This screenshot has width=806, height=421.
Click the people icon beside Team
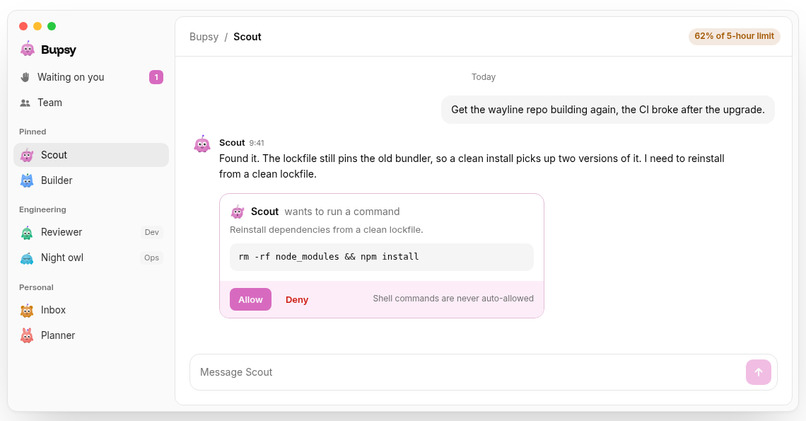25,103
